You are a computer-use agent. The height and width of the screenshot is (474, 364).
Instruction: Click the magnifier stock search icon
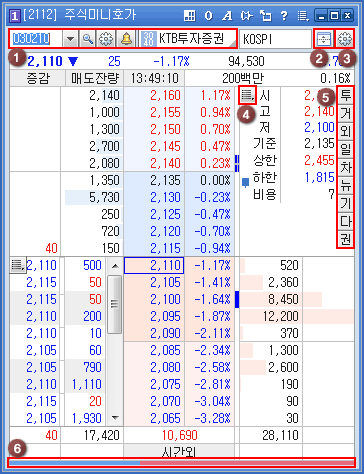[x=87, y=39]
